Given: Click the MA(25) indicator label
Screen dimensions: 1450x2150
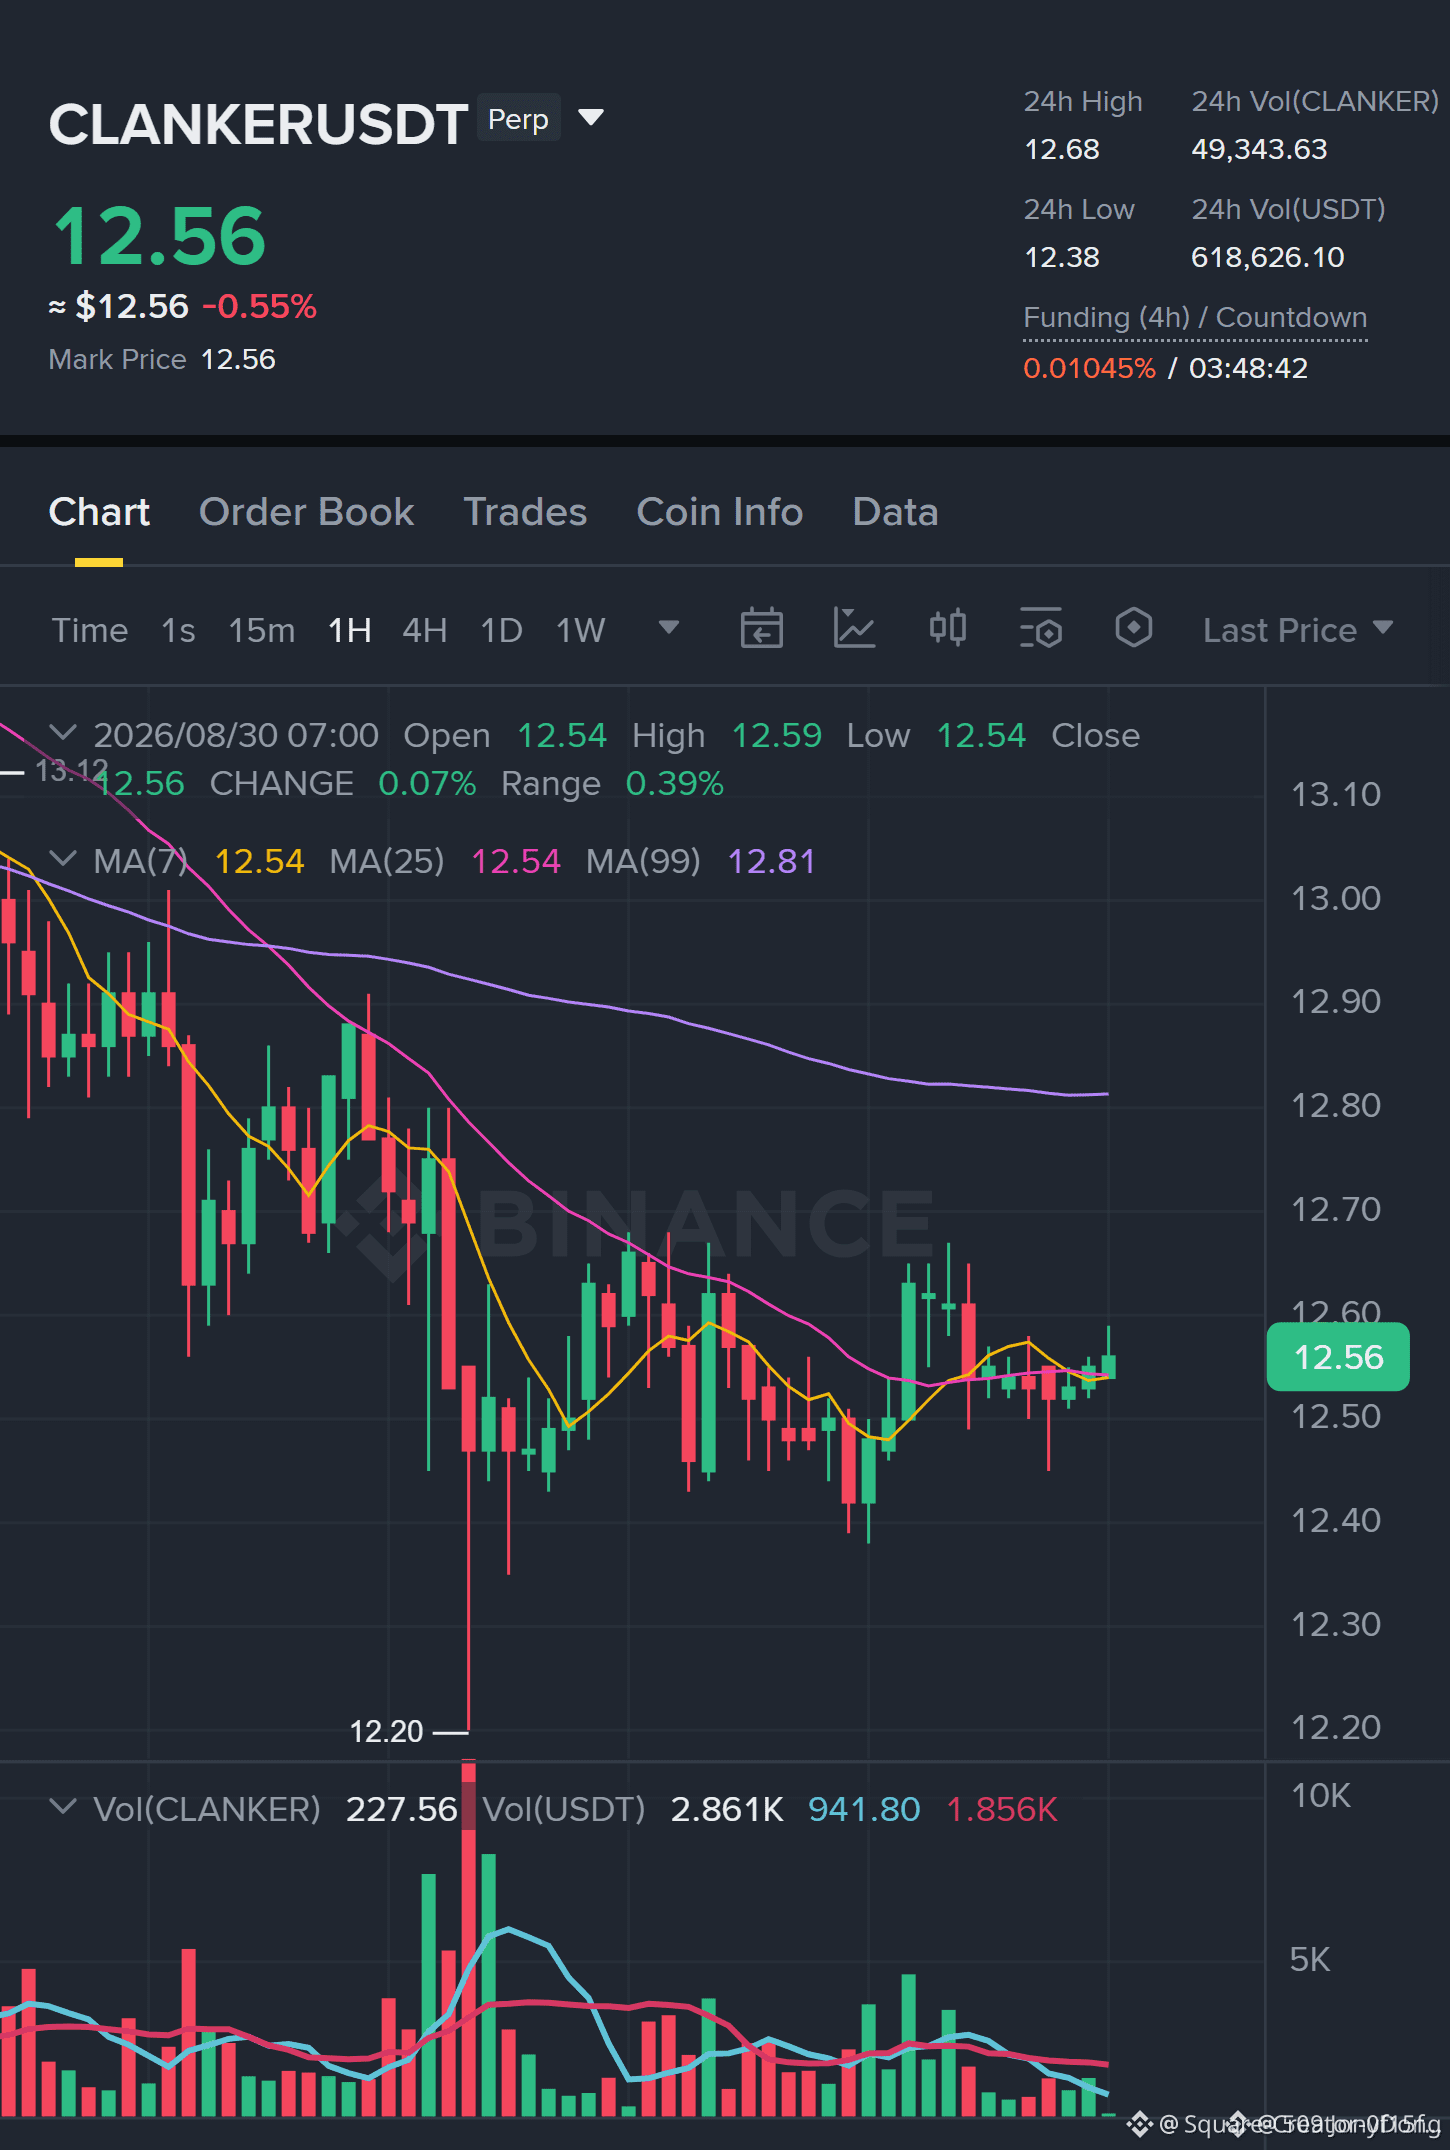Looking at the screenshot, I should tap(387, 861).
